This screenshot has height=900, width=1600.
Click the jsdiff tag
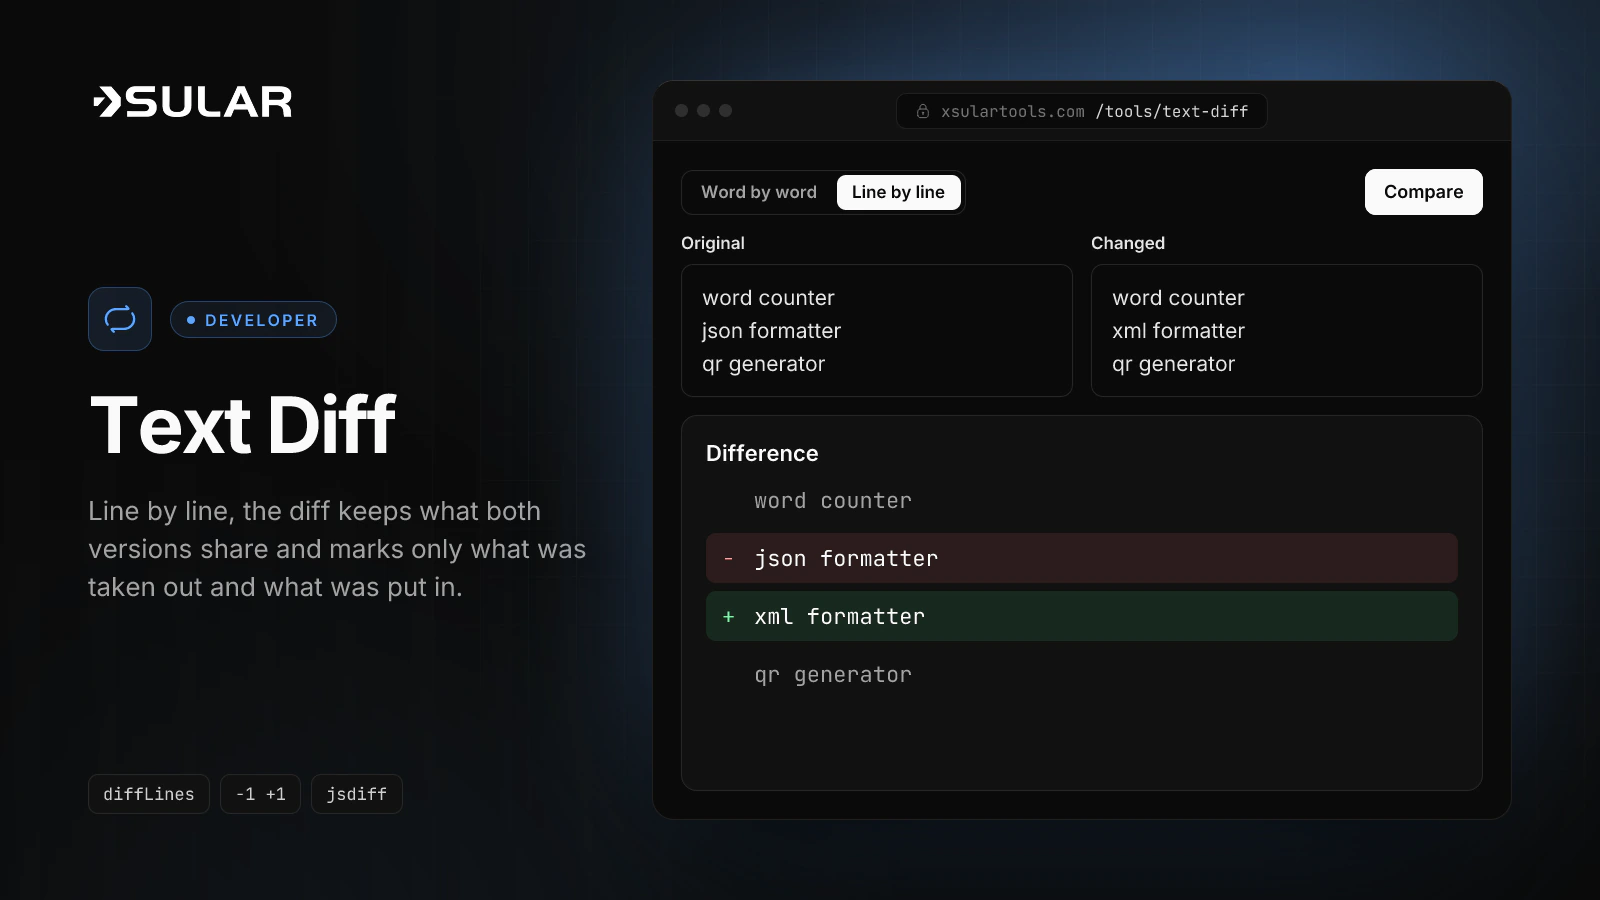[357, 794]
